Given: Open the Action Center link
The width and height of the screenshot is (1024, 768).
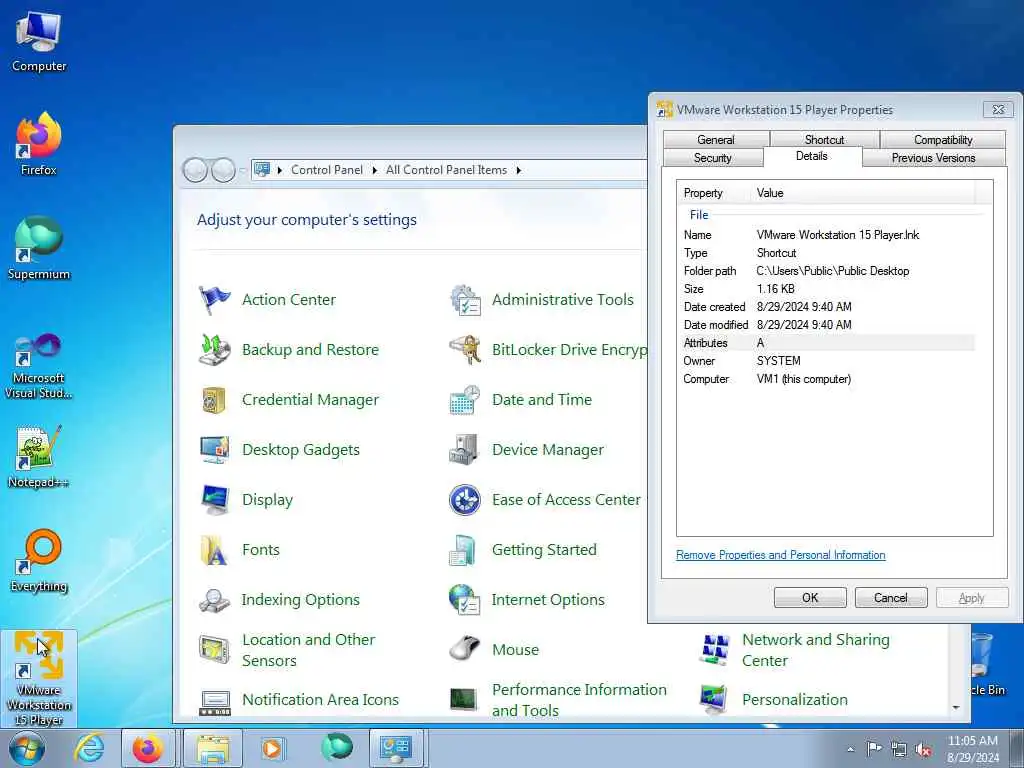Looking at the screenshot, I should (289, 300).
